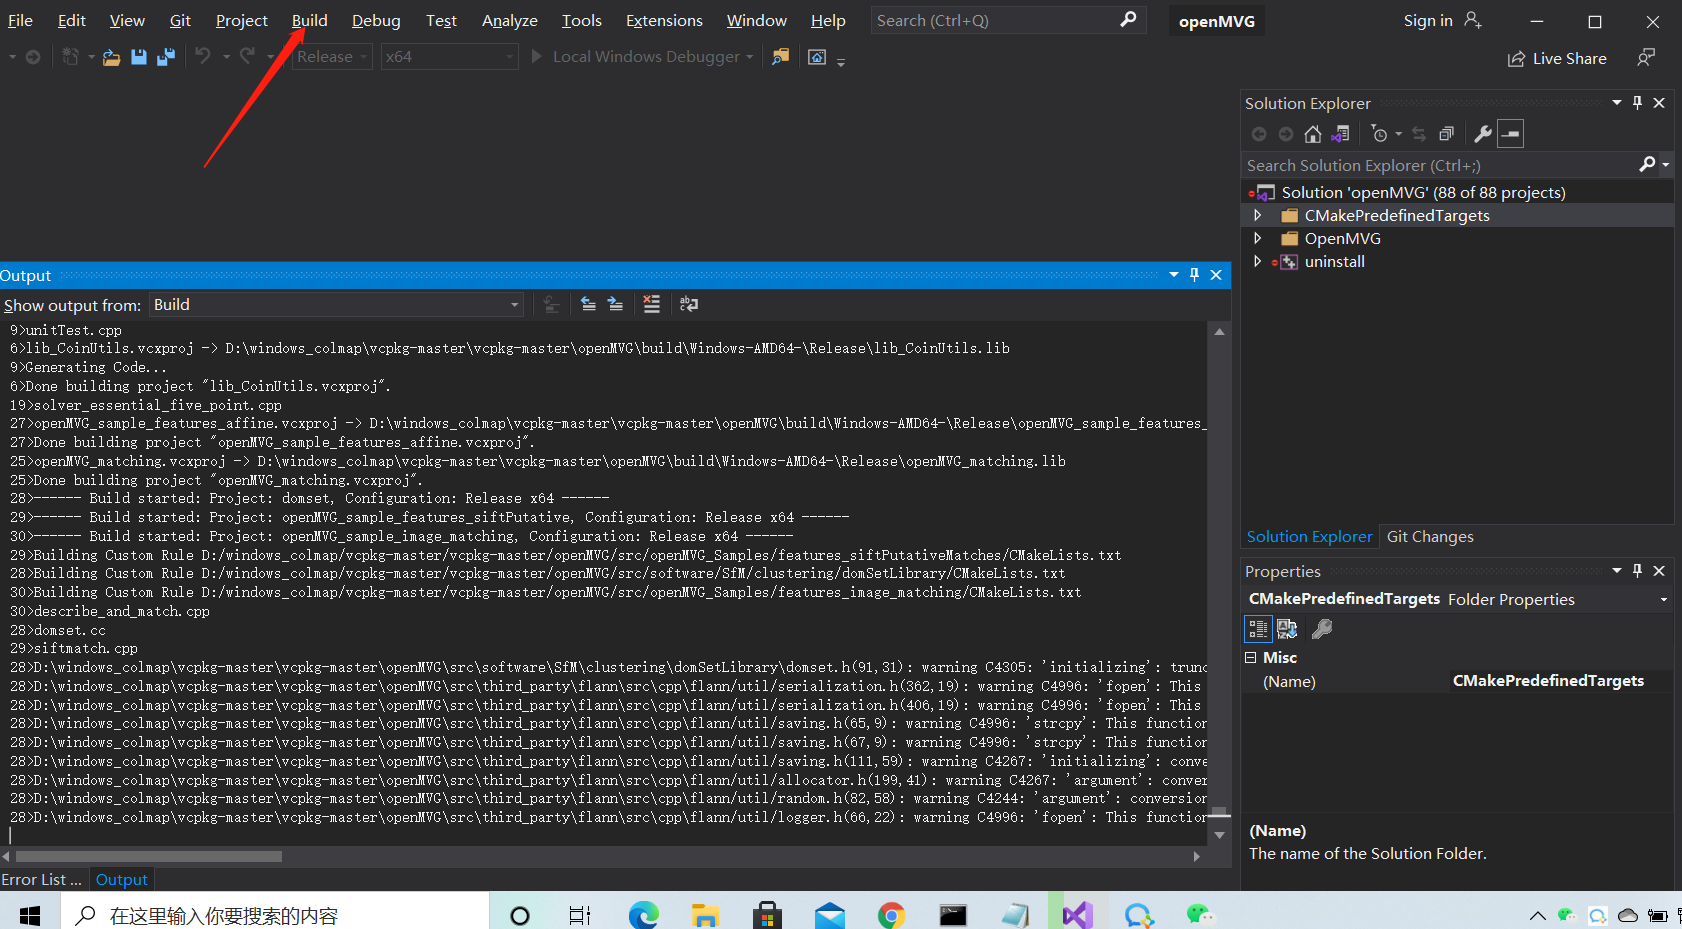Toggle Word Wrap in Output window
This screenshot has width=1682, height=929.
click(x=688, y=304)
